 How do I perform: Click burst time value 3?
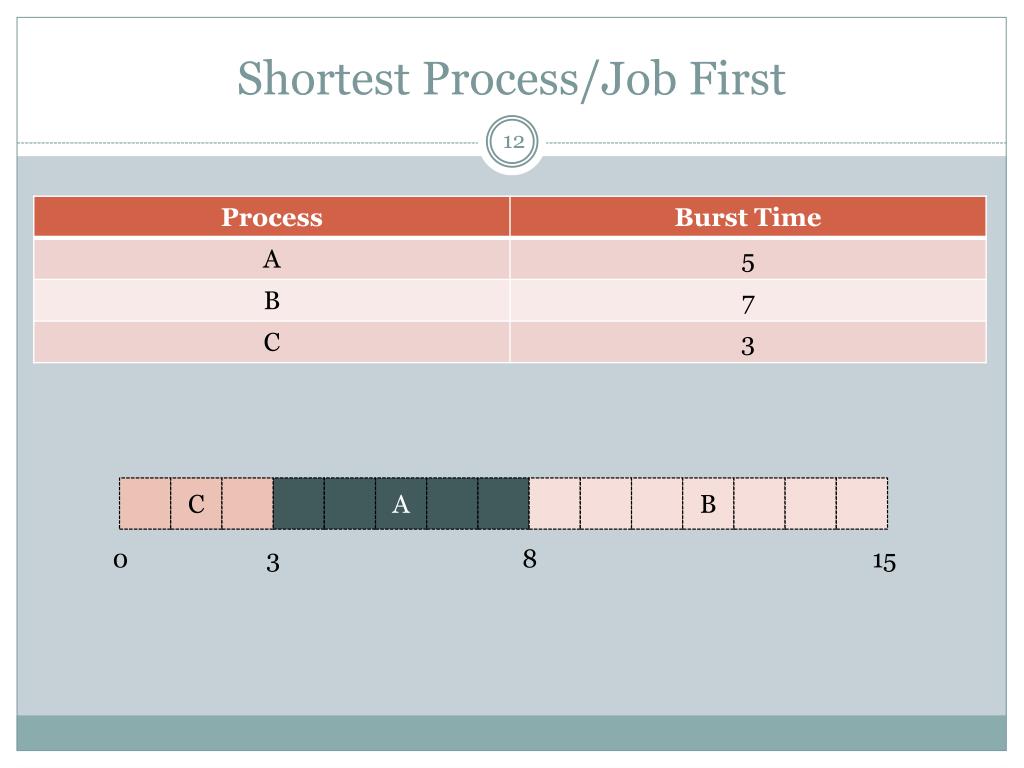click(x=748, y=345)
